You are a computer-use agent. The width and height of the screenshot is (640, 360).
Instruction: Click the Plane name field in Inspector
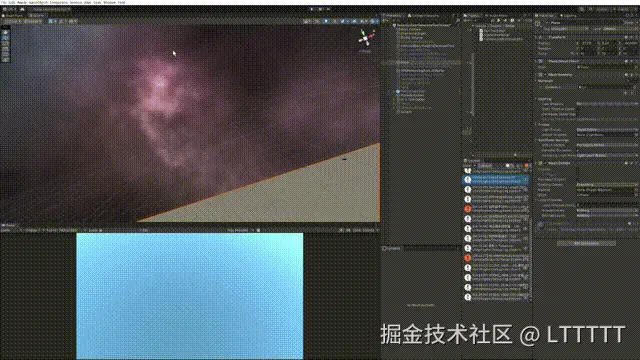tap(586, 23)
